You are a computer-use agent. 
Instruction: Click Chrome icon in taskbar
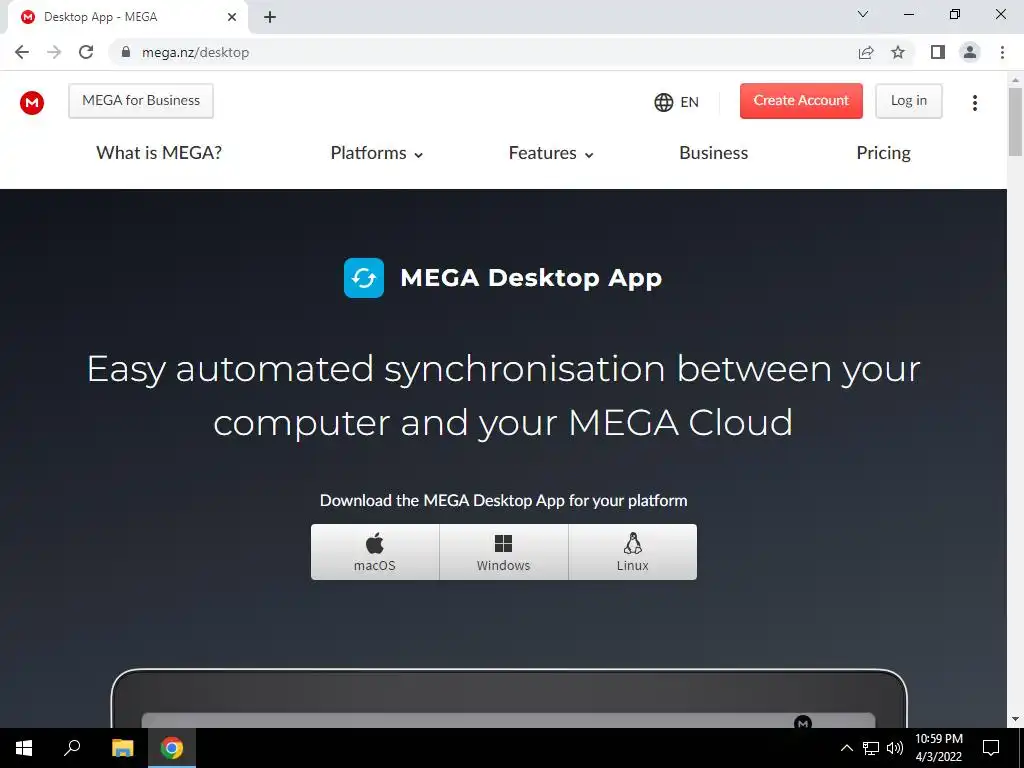pos(172,748)
